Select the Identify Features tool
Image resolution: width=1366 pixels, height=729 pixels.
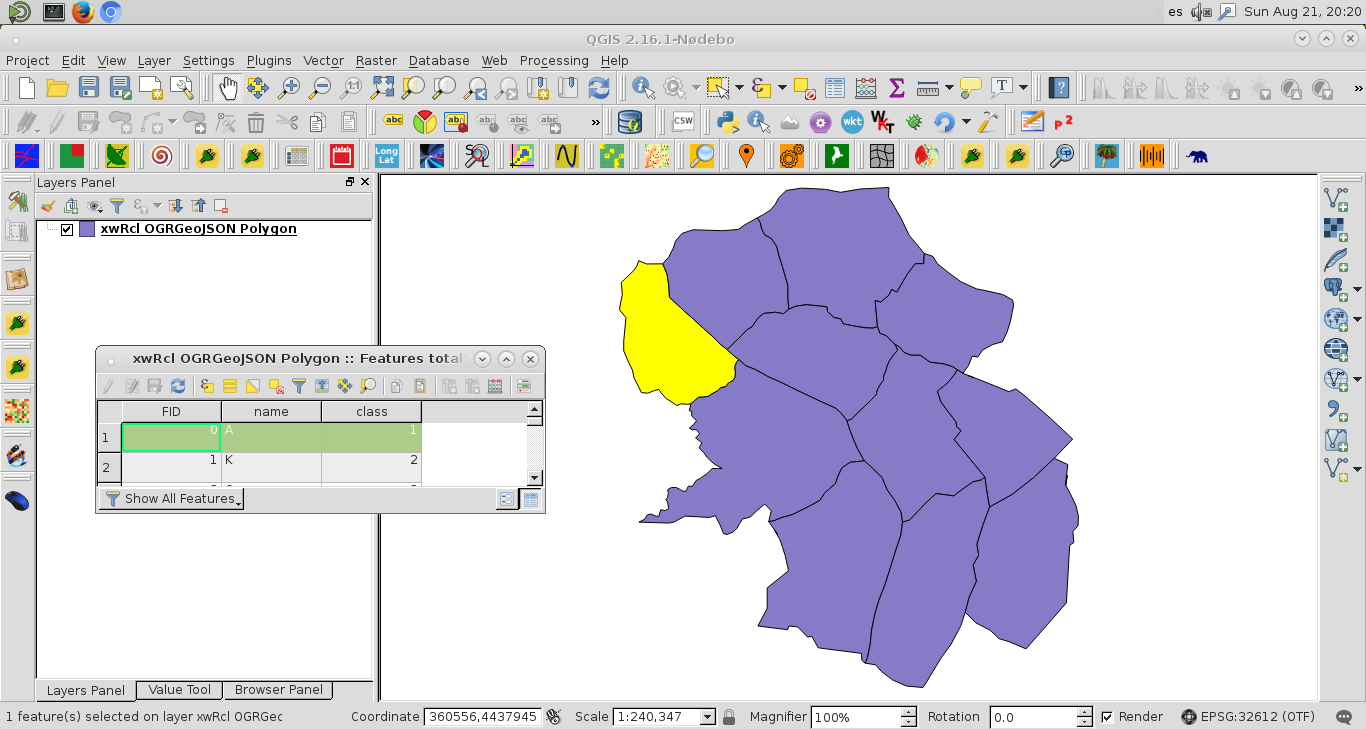643,88
